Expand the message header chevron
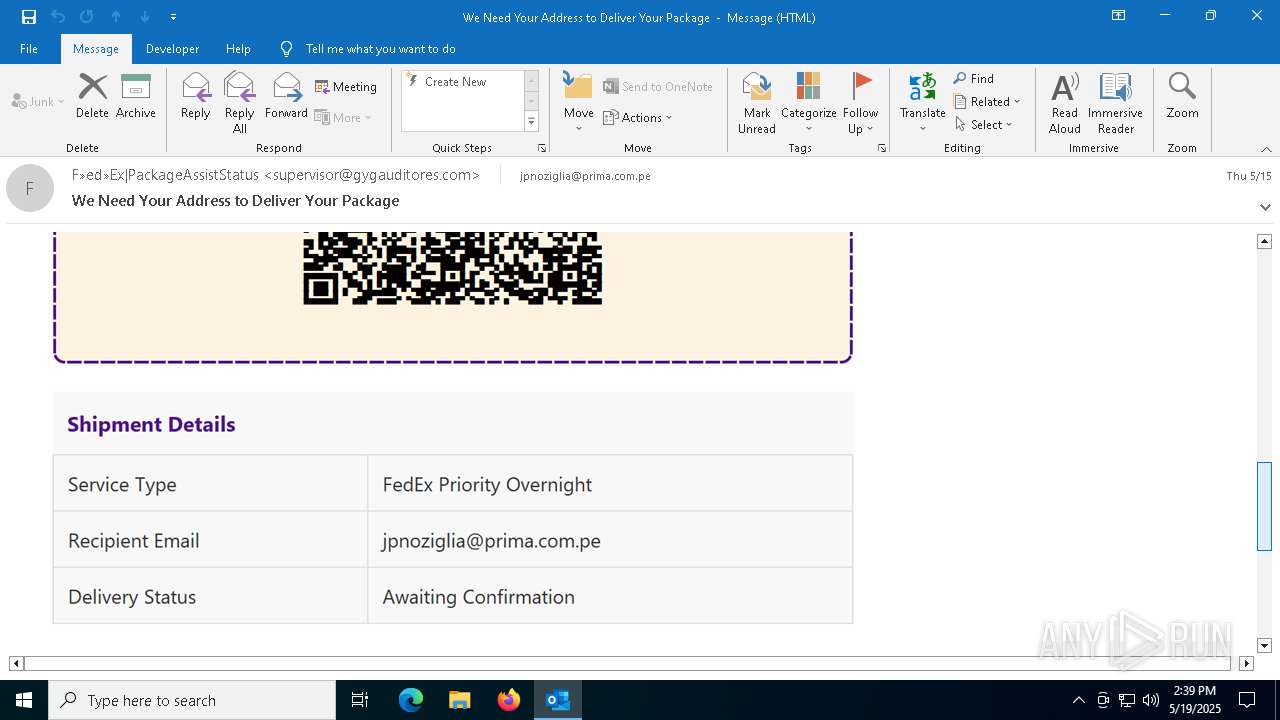Screen dimensions: 1280x720 click(x=1265, y=207)
